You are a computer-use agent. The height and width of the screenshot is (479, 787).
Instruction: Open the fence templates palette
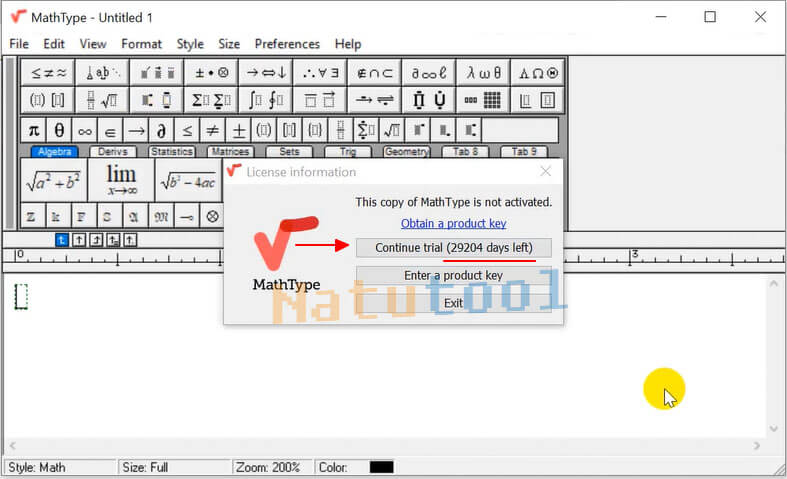(48, 100)
